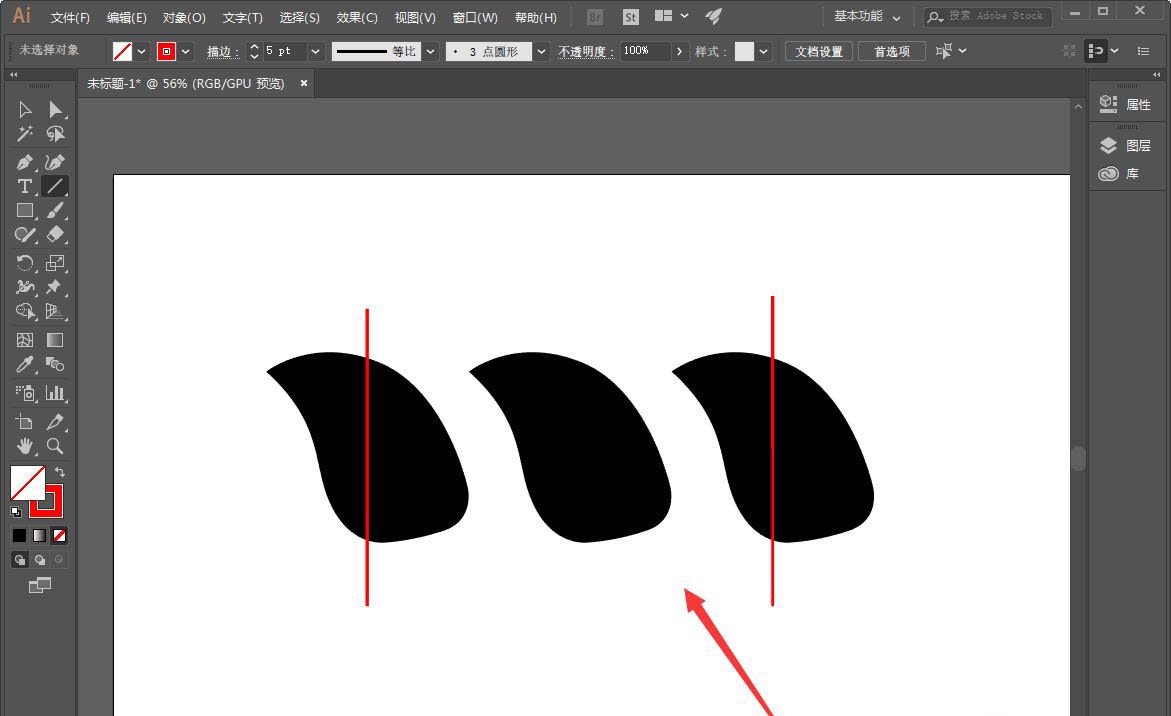Viewport: 1171px width, 716px height.
Task: Toggle Draw Normal mode
Action: click(x=20, y=559)
